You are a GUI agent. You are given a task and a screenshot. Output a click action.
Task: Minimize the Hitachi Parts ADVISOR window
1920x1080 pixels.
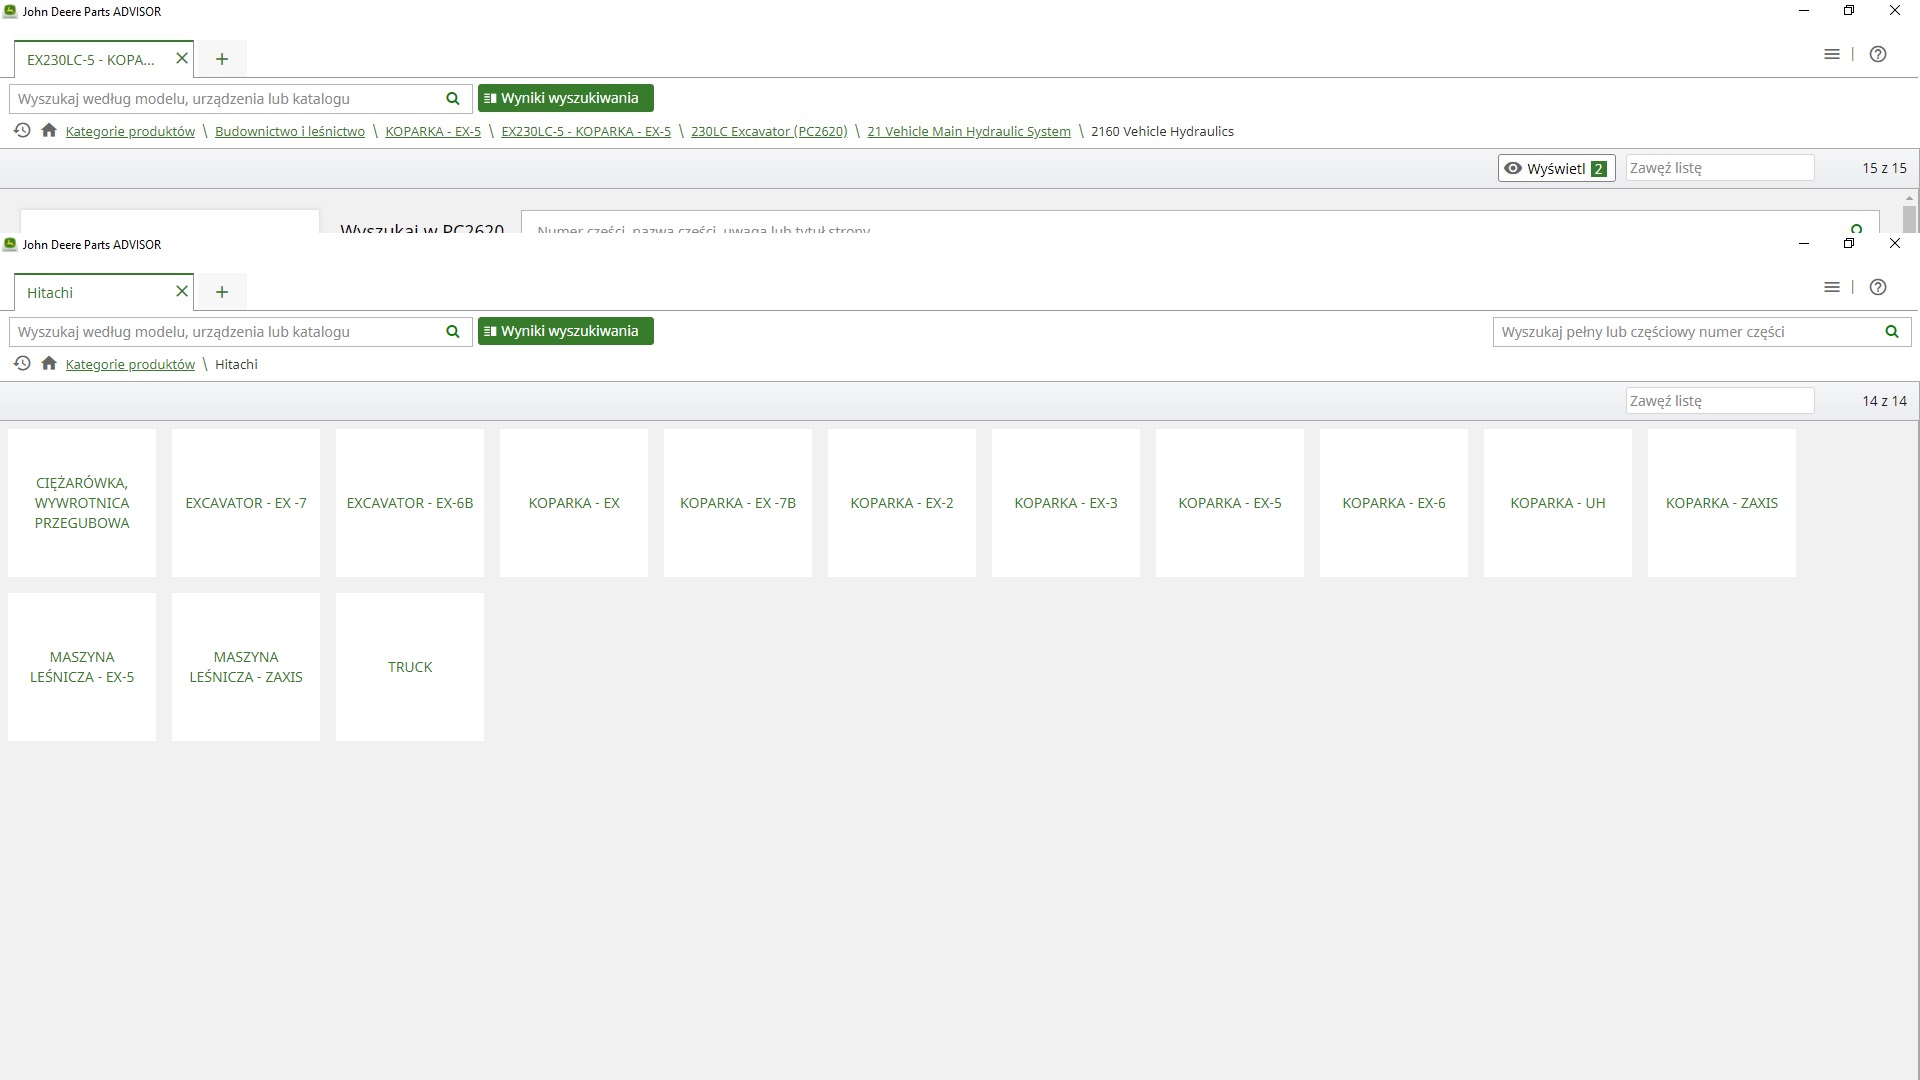(x=1804, y=243)
